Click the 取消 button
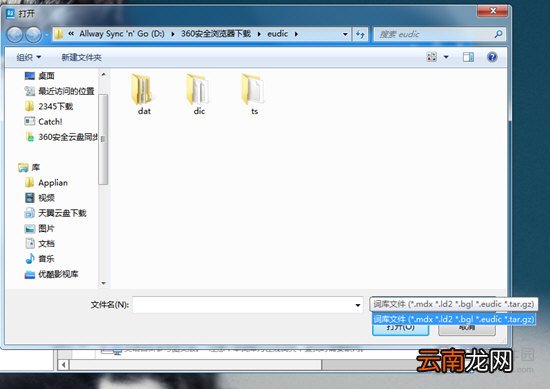The width and height of the screenshot is (550, 389). [467, 329]
